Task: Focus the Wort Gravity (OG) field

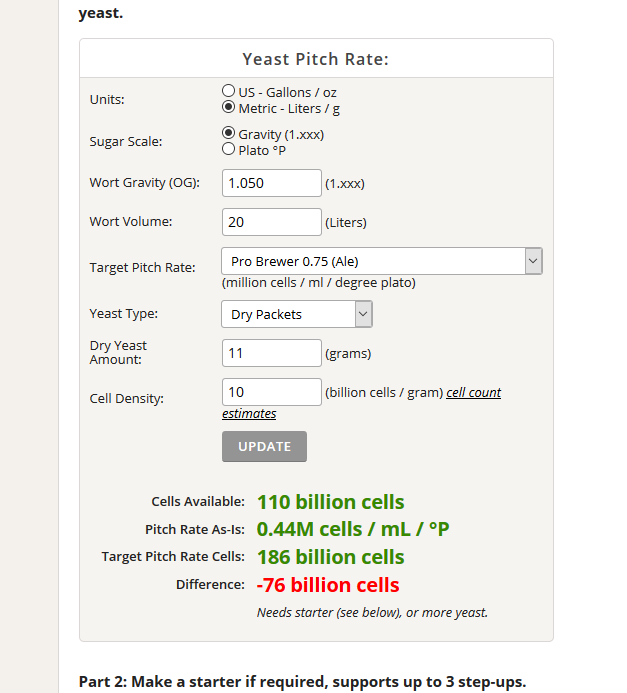Action: (272, 183)
